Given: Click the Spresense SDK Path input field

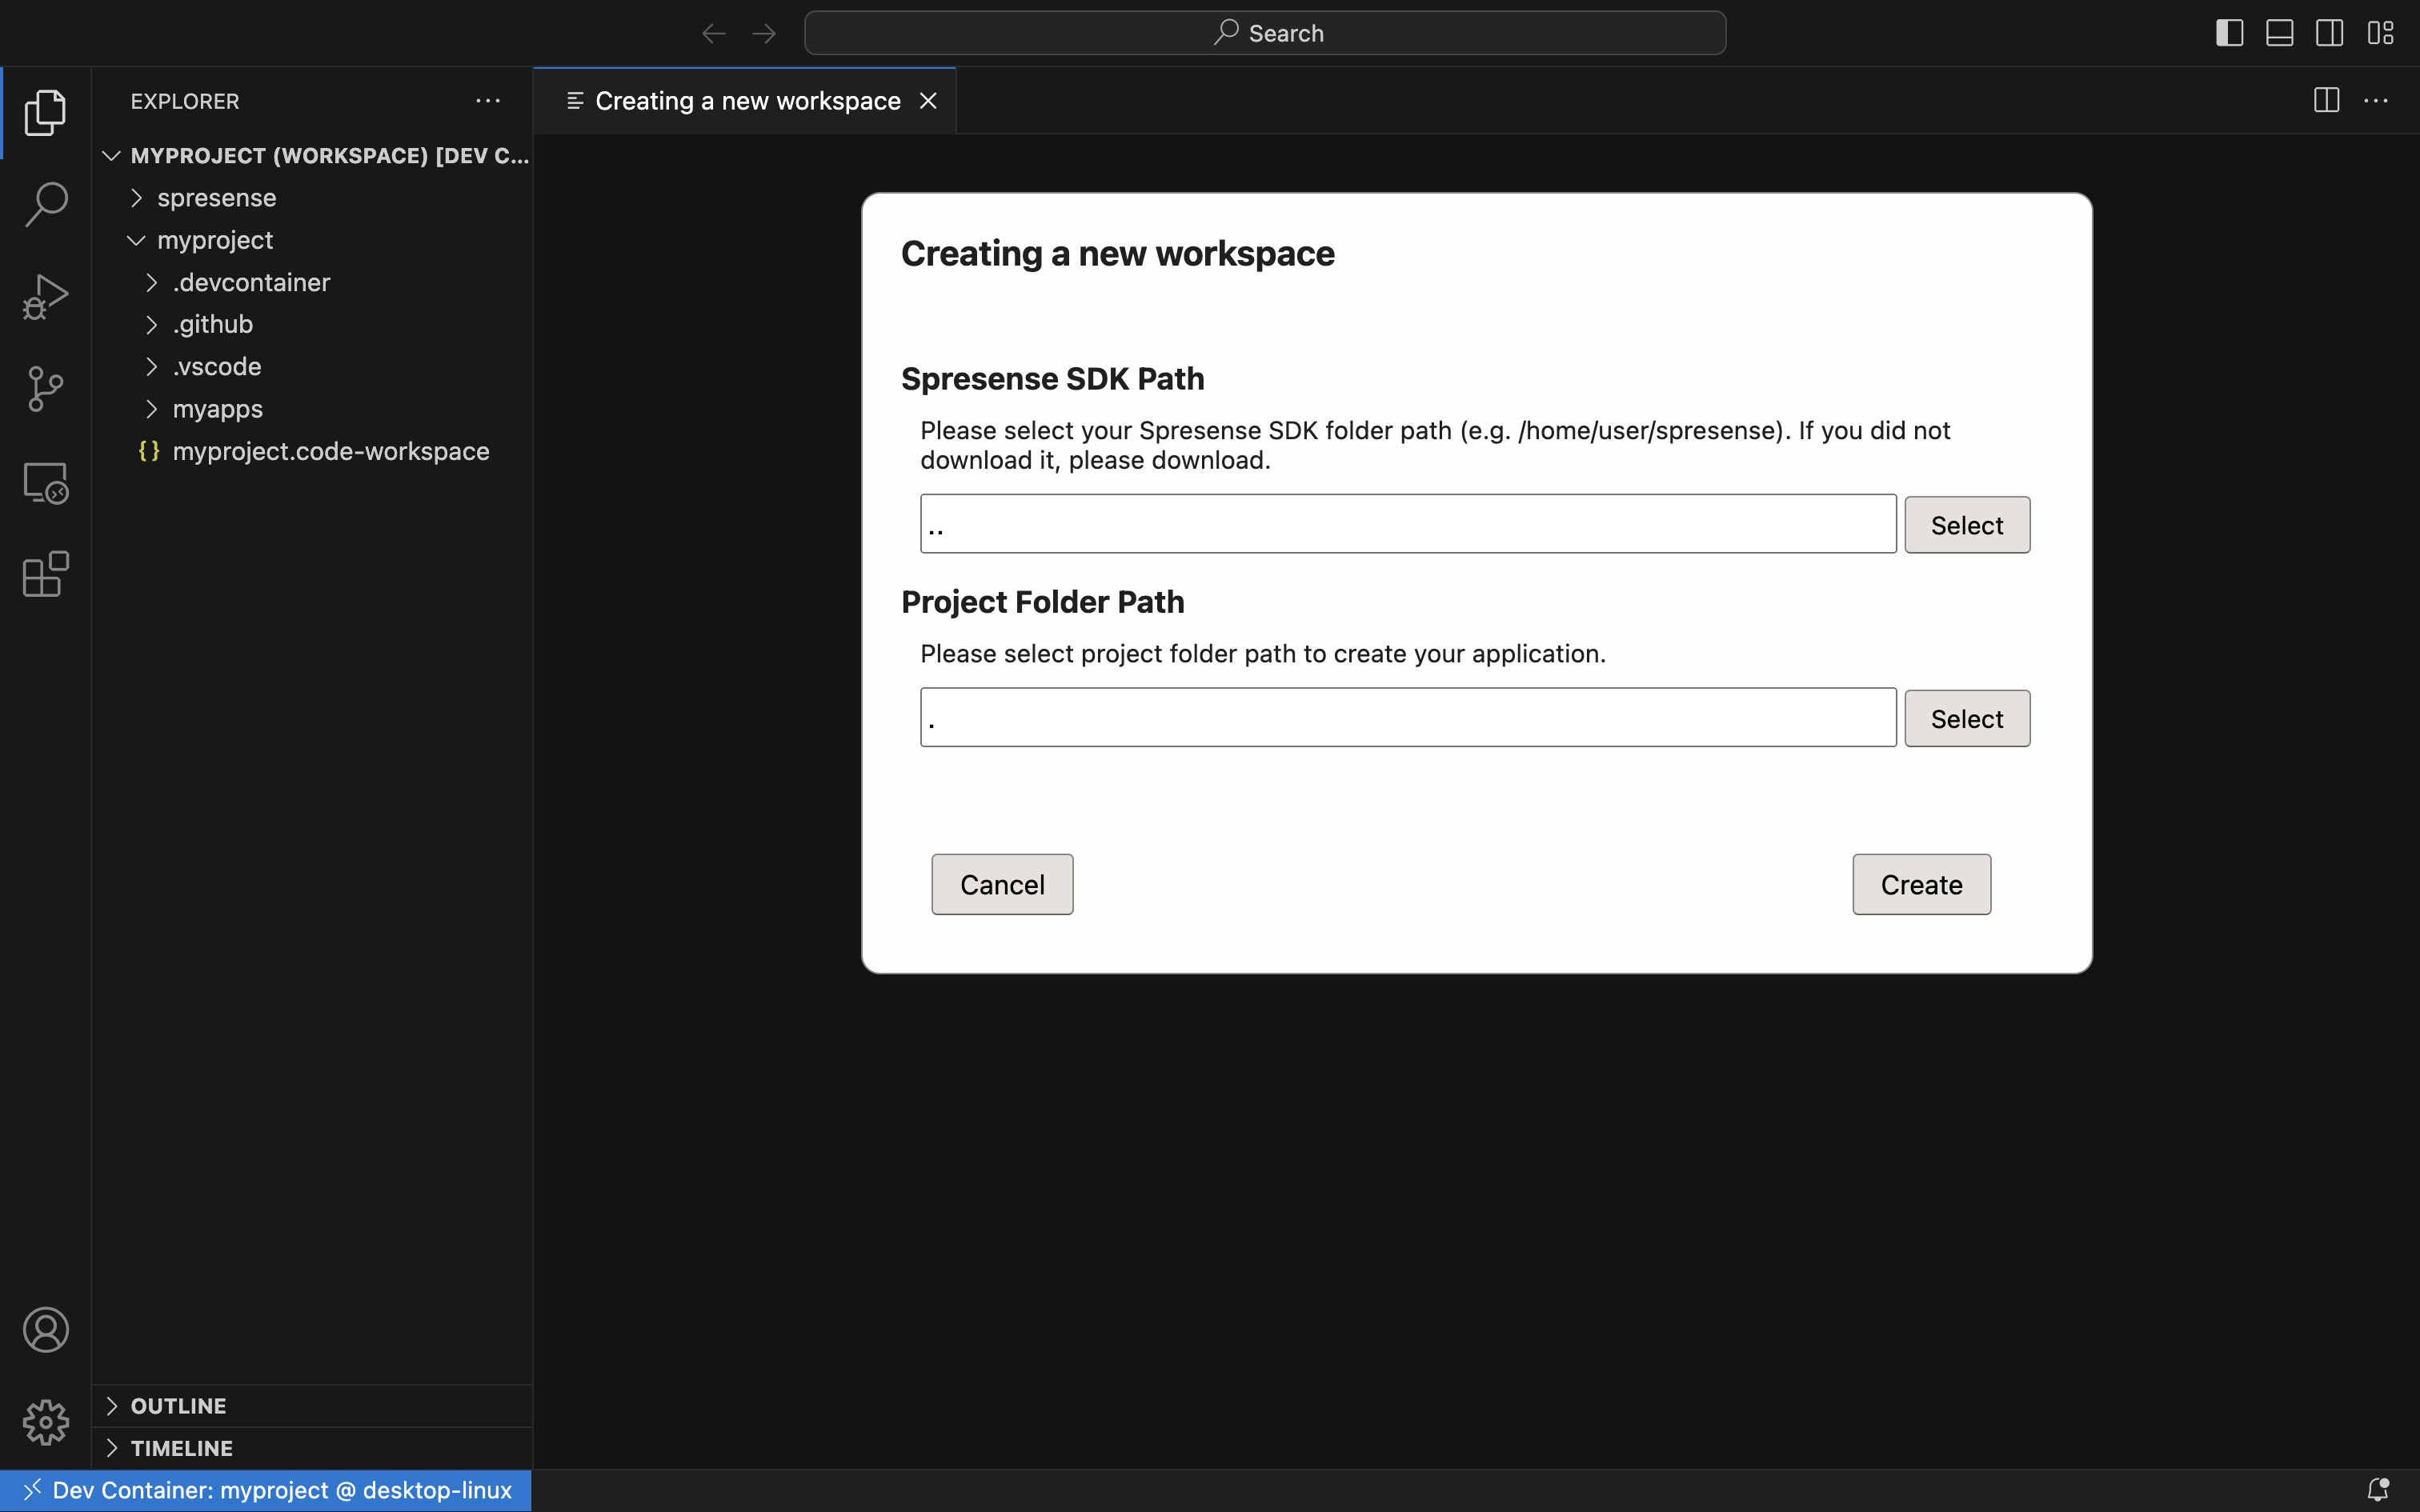Looking at the screenshot, I should click(x=1408, y=524).
